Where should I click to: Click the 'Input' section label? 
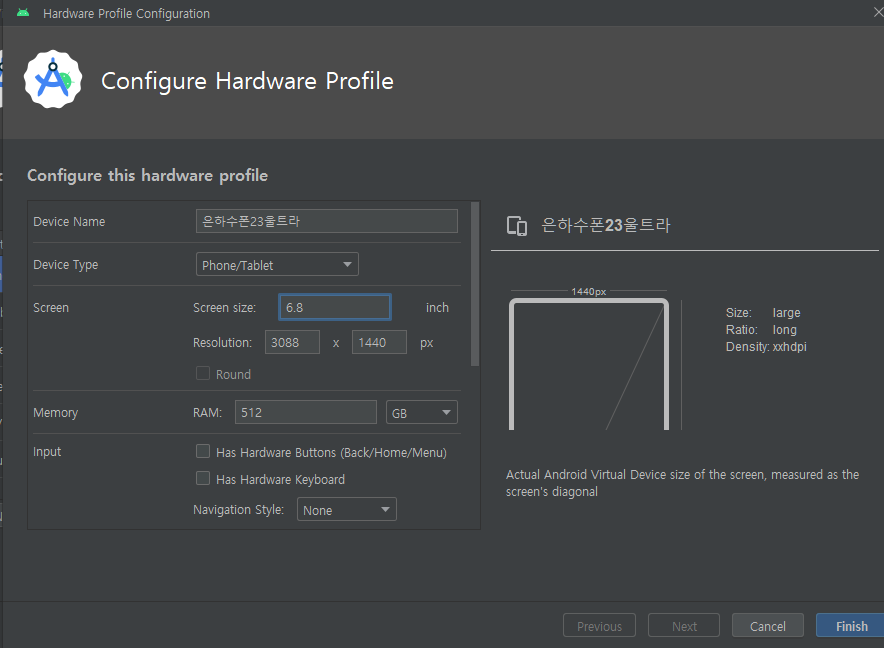click(47, 452)
